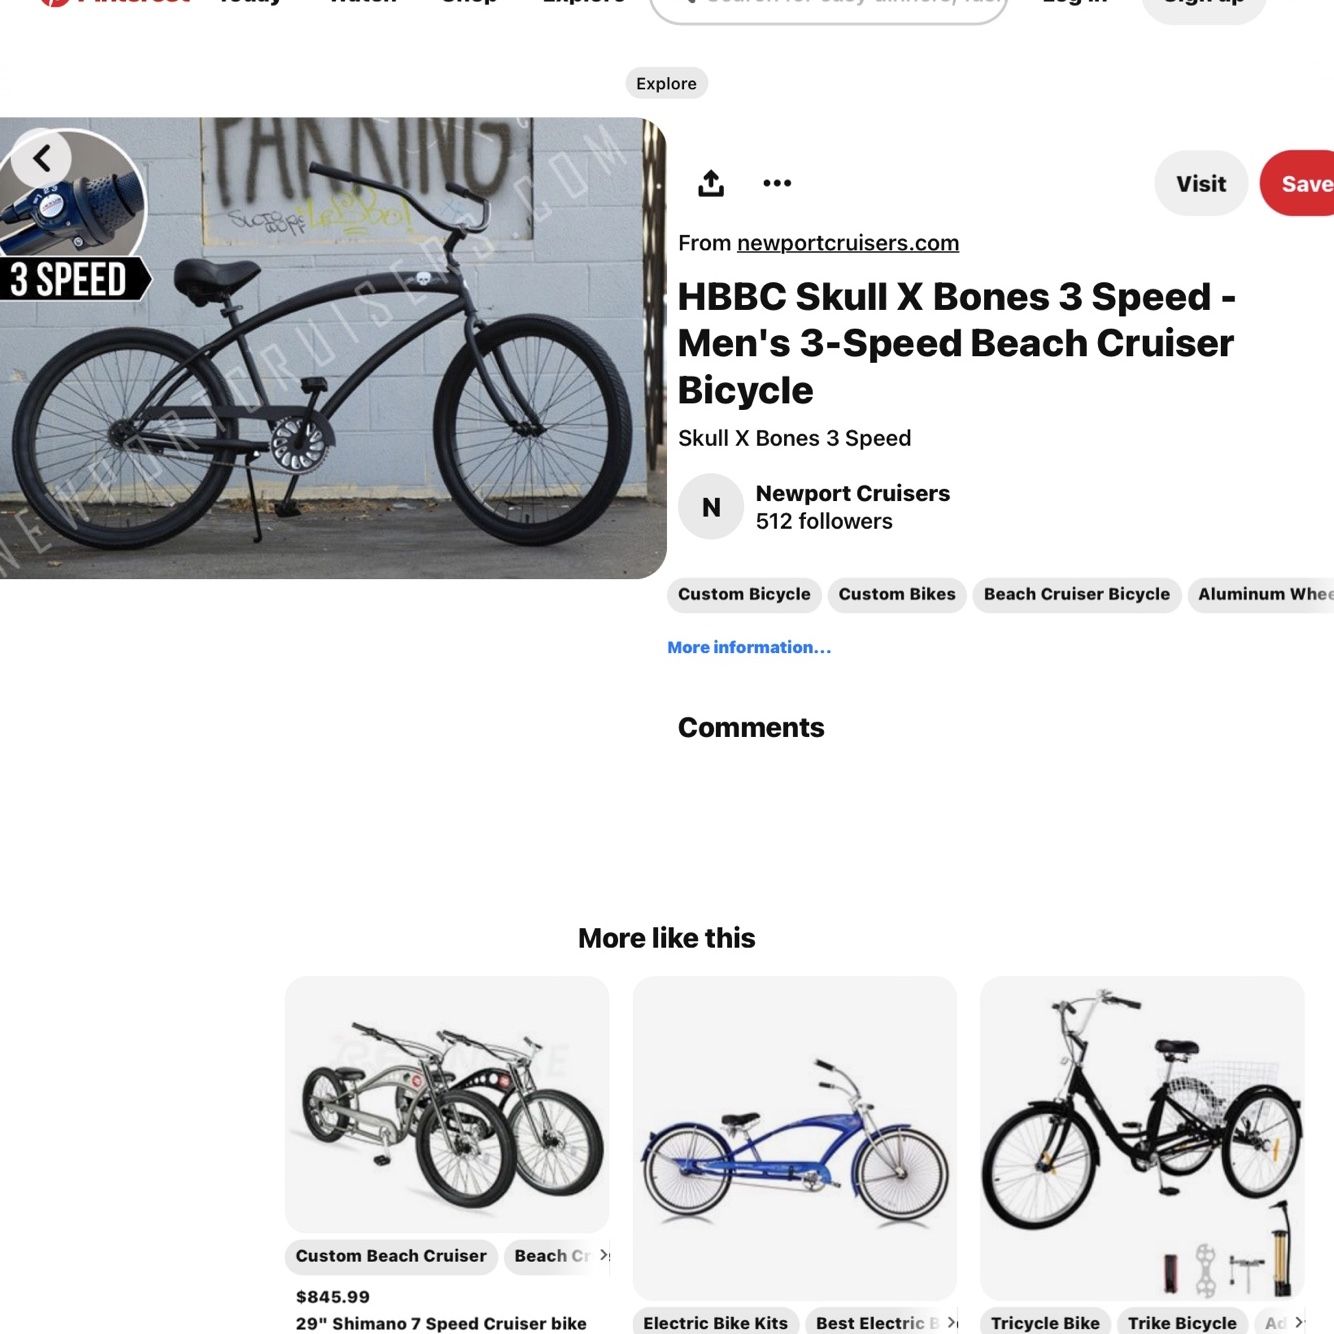1334x1334 pixels.
Task: Open the blue stretch cruiser bike thumbnail
Action: tap(795, 1138)
